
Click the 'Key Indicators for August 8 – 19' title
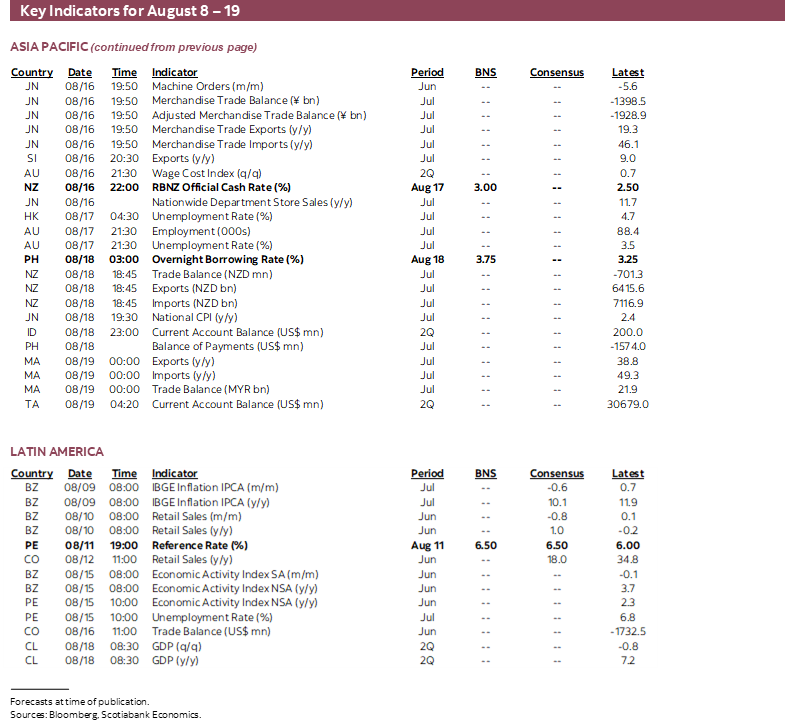[x=130, y=12]
